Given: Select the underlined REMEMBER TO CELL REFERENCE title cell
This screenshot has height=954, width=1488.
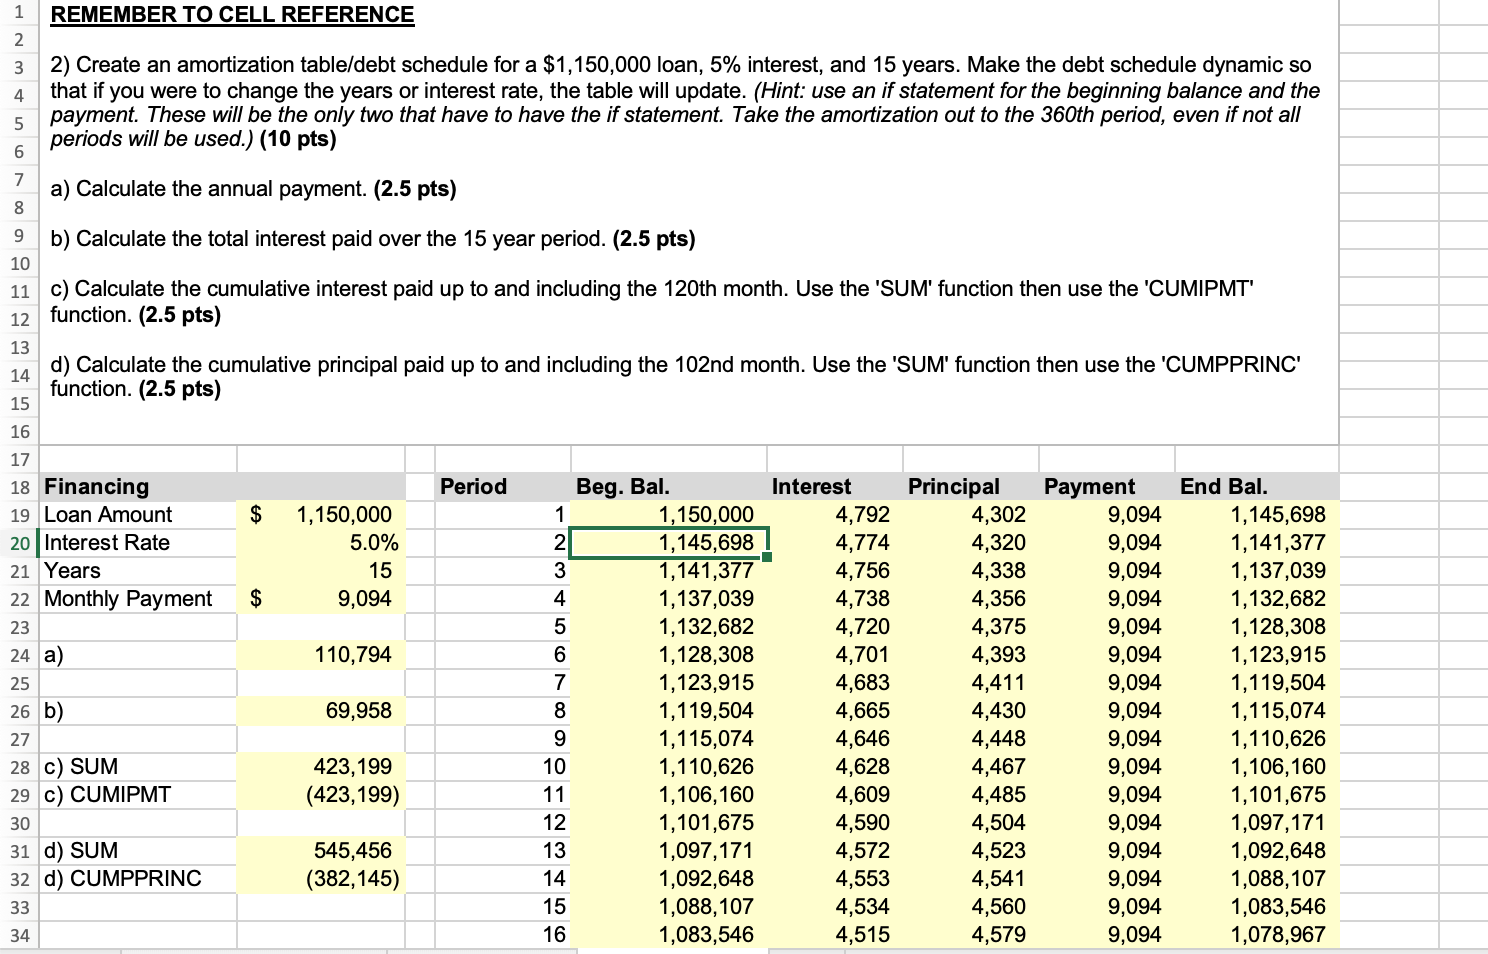Looking at the screenshot, I should coord(231,14).
